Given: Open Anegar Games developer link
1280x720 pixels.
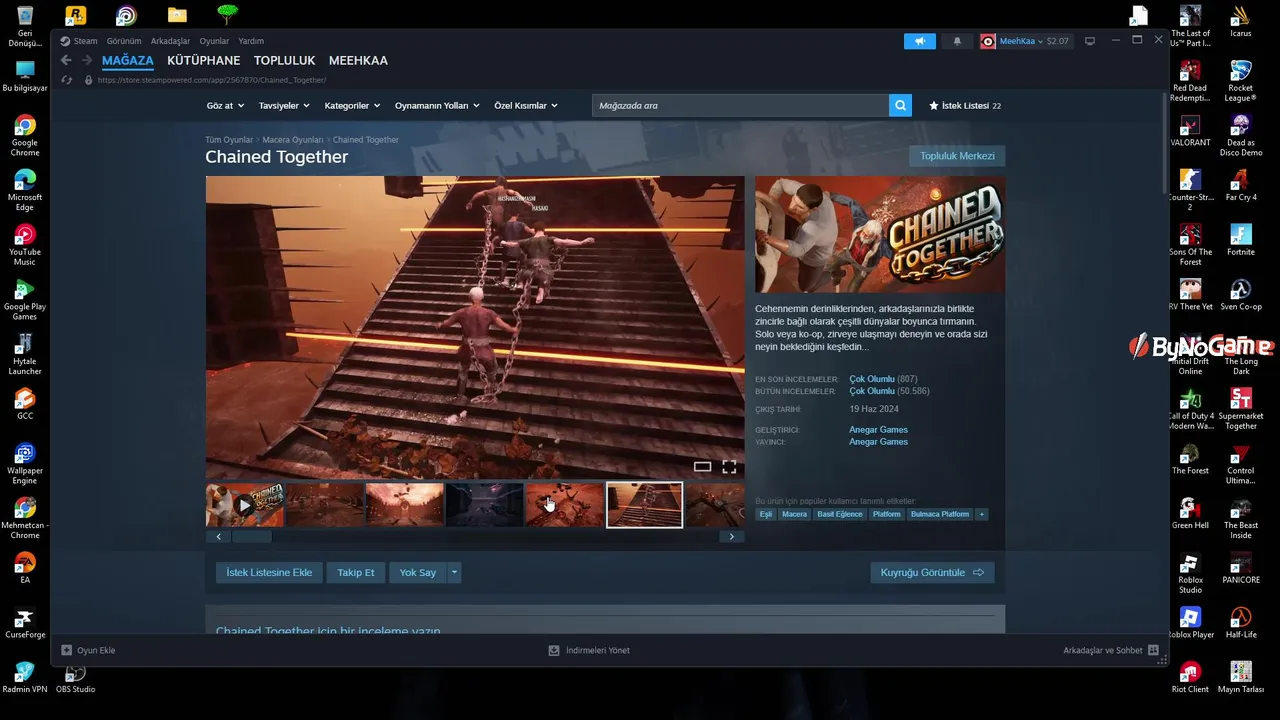Looking at the screenshot, I should (878, 430).
